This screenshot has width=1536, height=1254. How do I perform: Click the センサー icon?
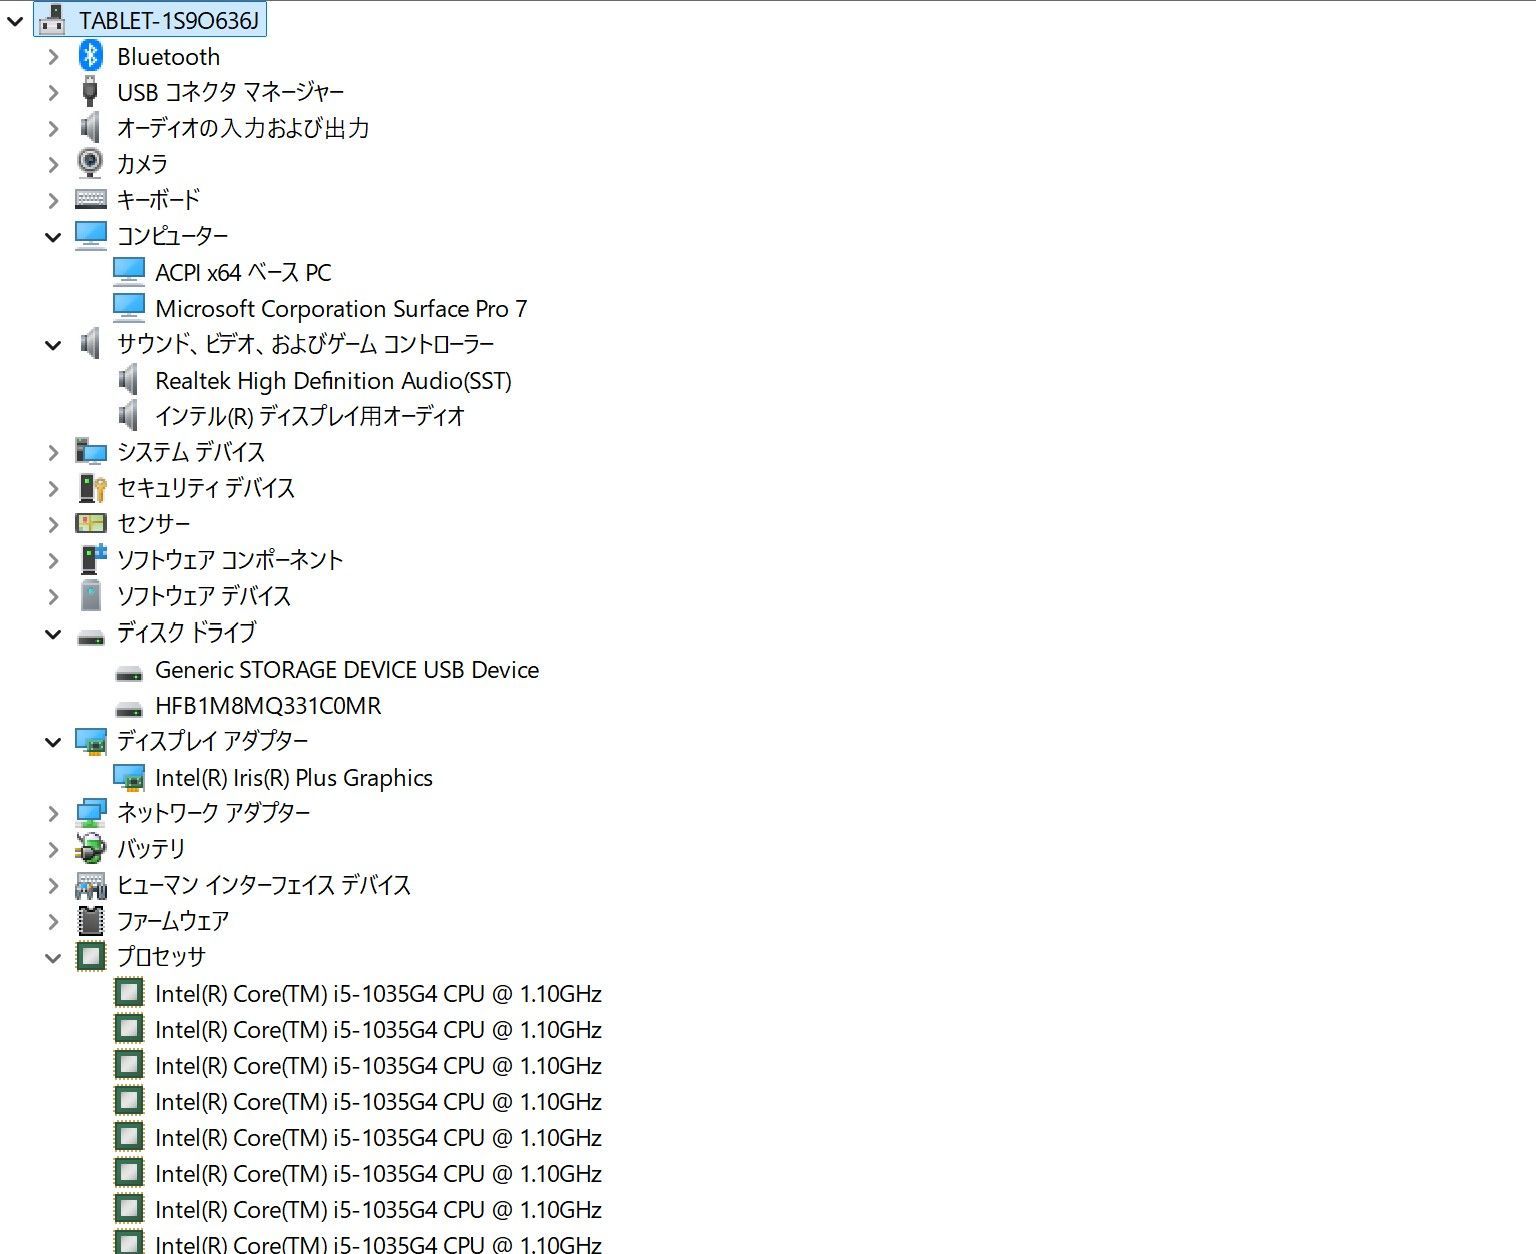click(x=91, y=523)
